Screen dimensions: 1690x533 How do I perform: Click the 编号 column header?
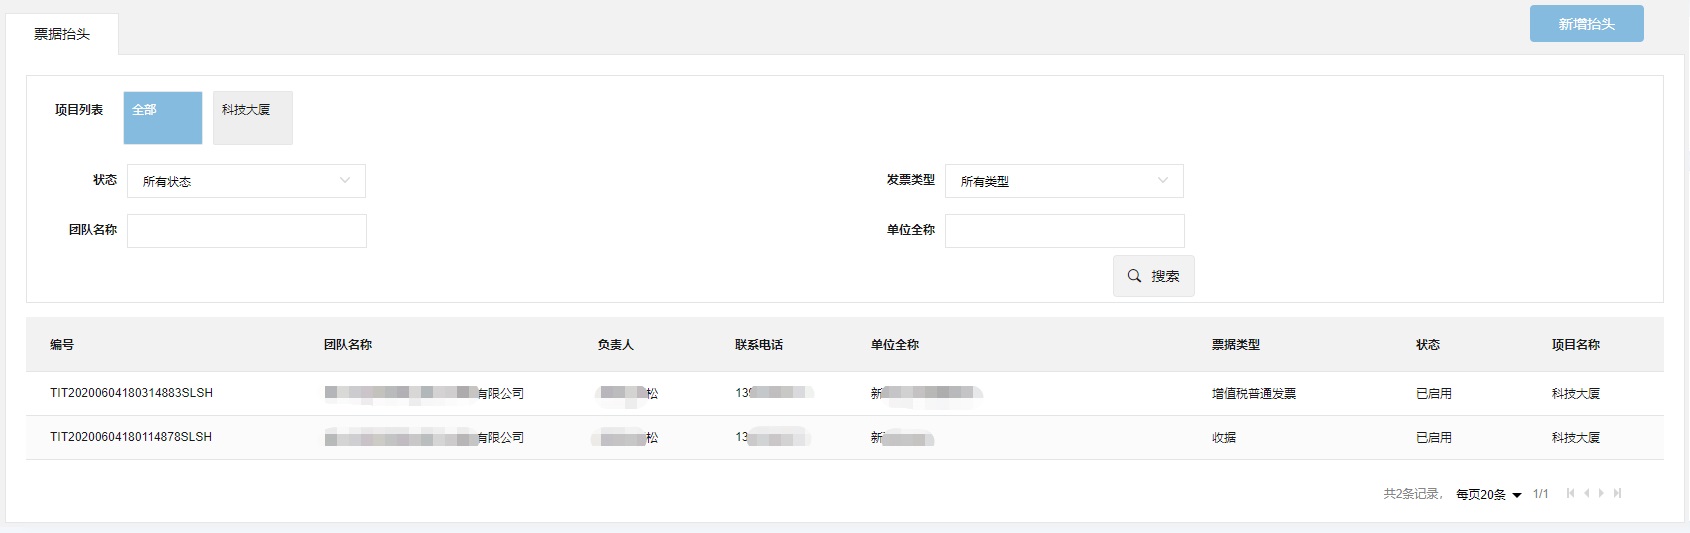point(62,345)
